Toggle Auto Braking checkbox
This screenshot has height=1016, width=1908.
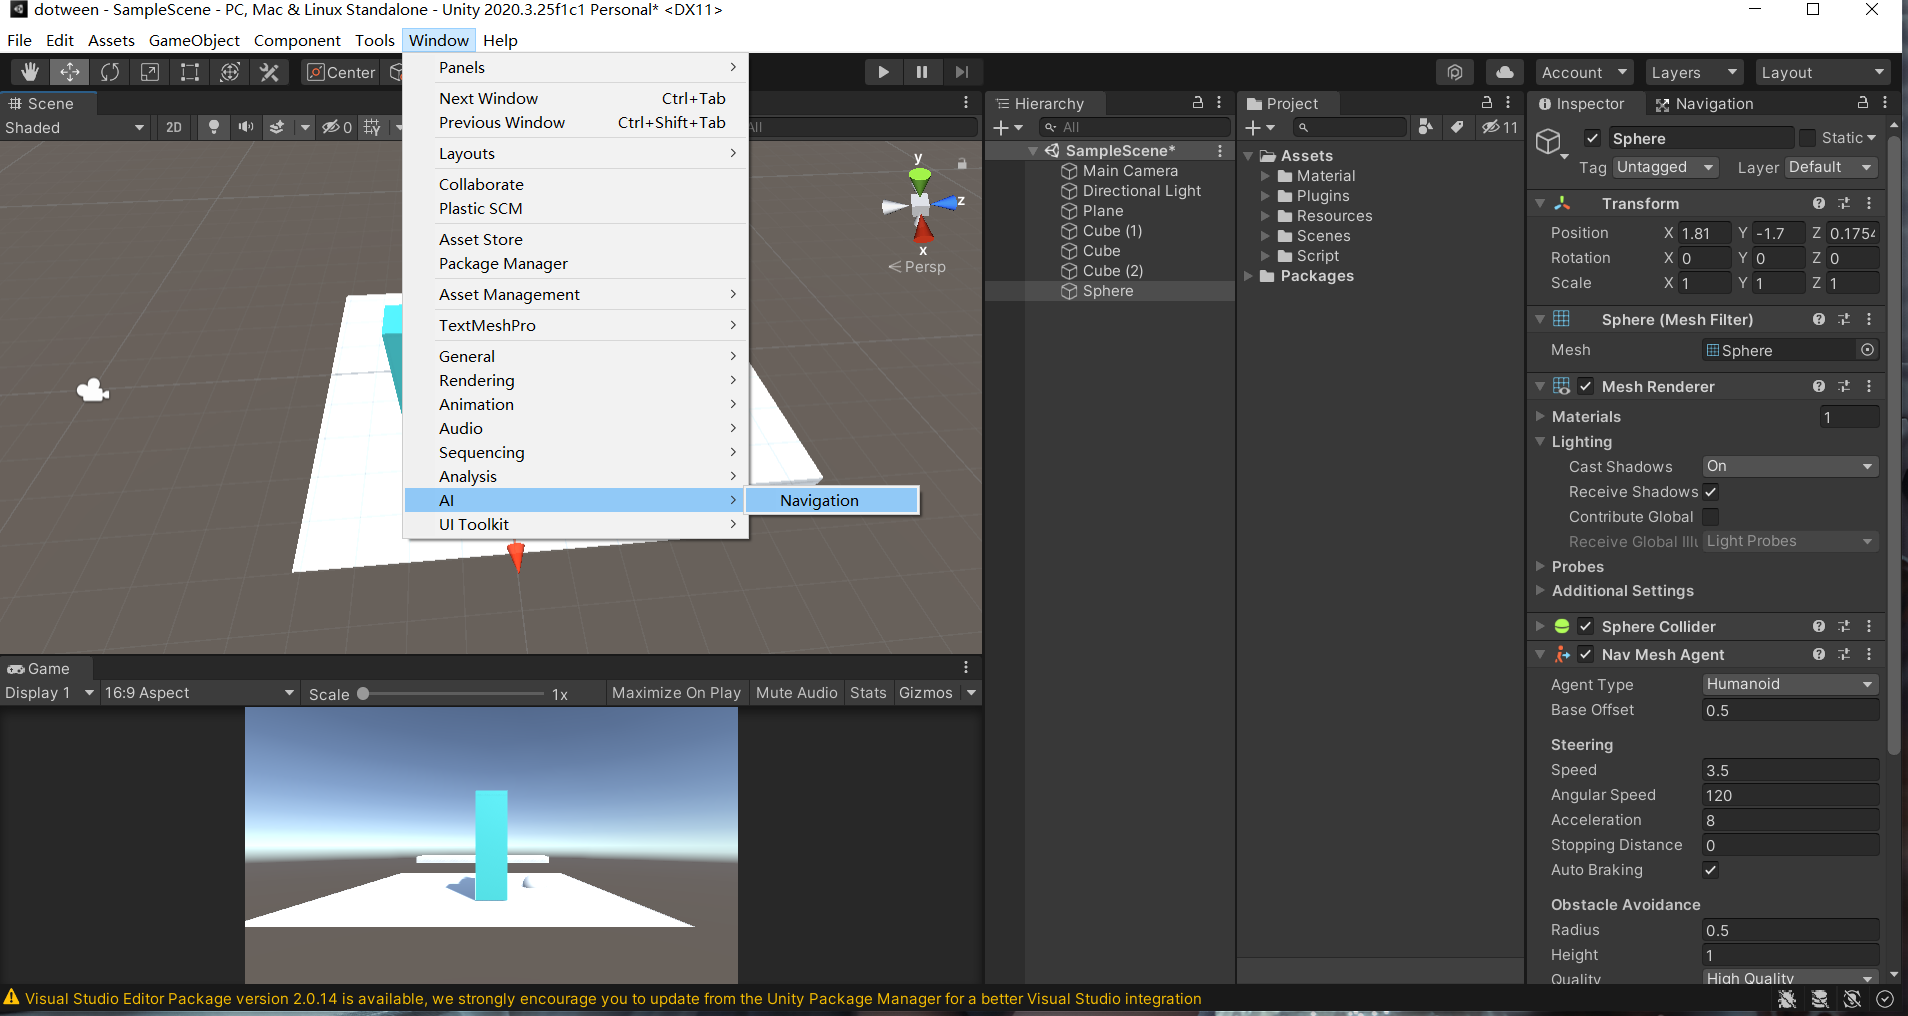point(1711,869)
